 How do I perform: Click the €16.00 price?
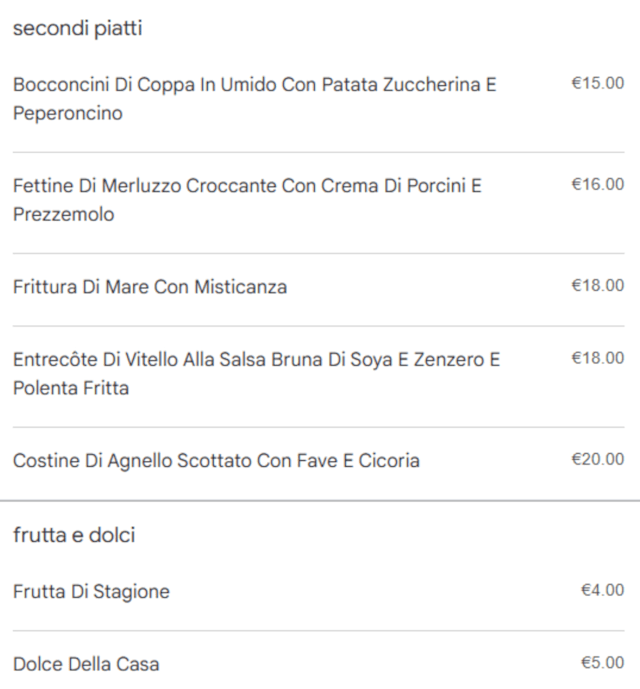[597, 184]
